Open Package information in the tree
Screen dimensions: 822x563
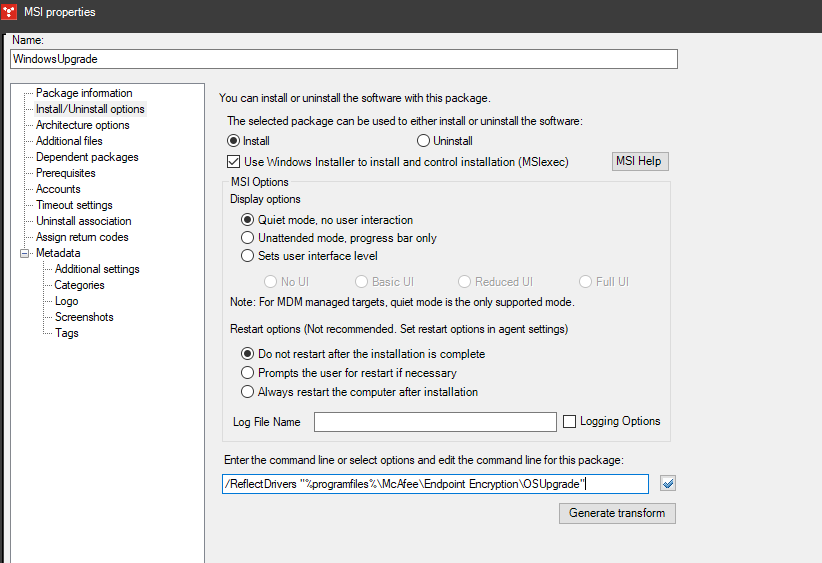click(84, 93)
